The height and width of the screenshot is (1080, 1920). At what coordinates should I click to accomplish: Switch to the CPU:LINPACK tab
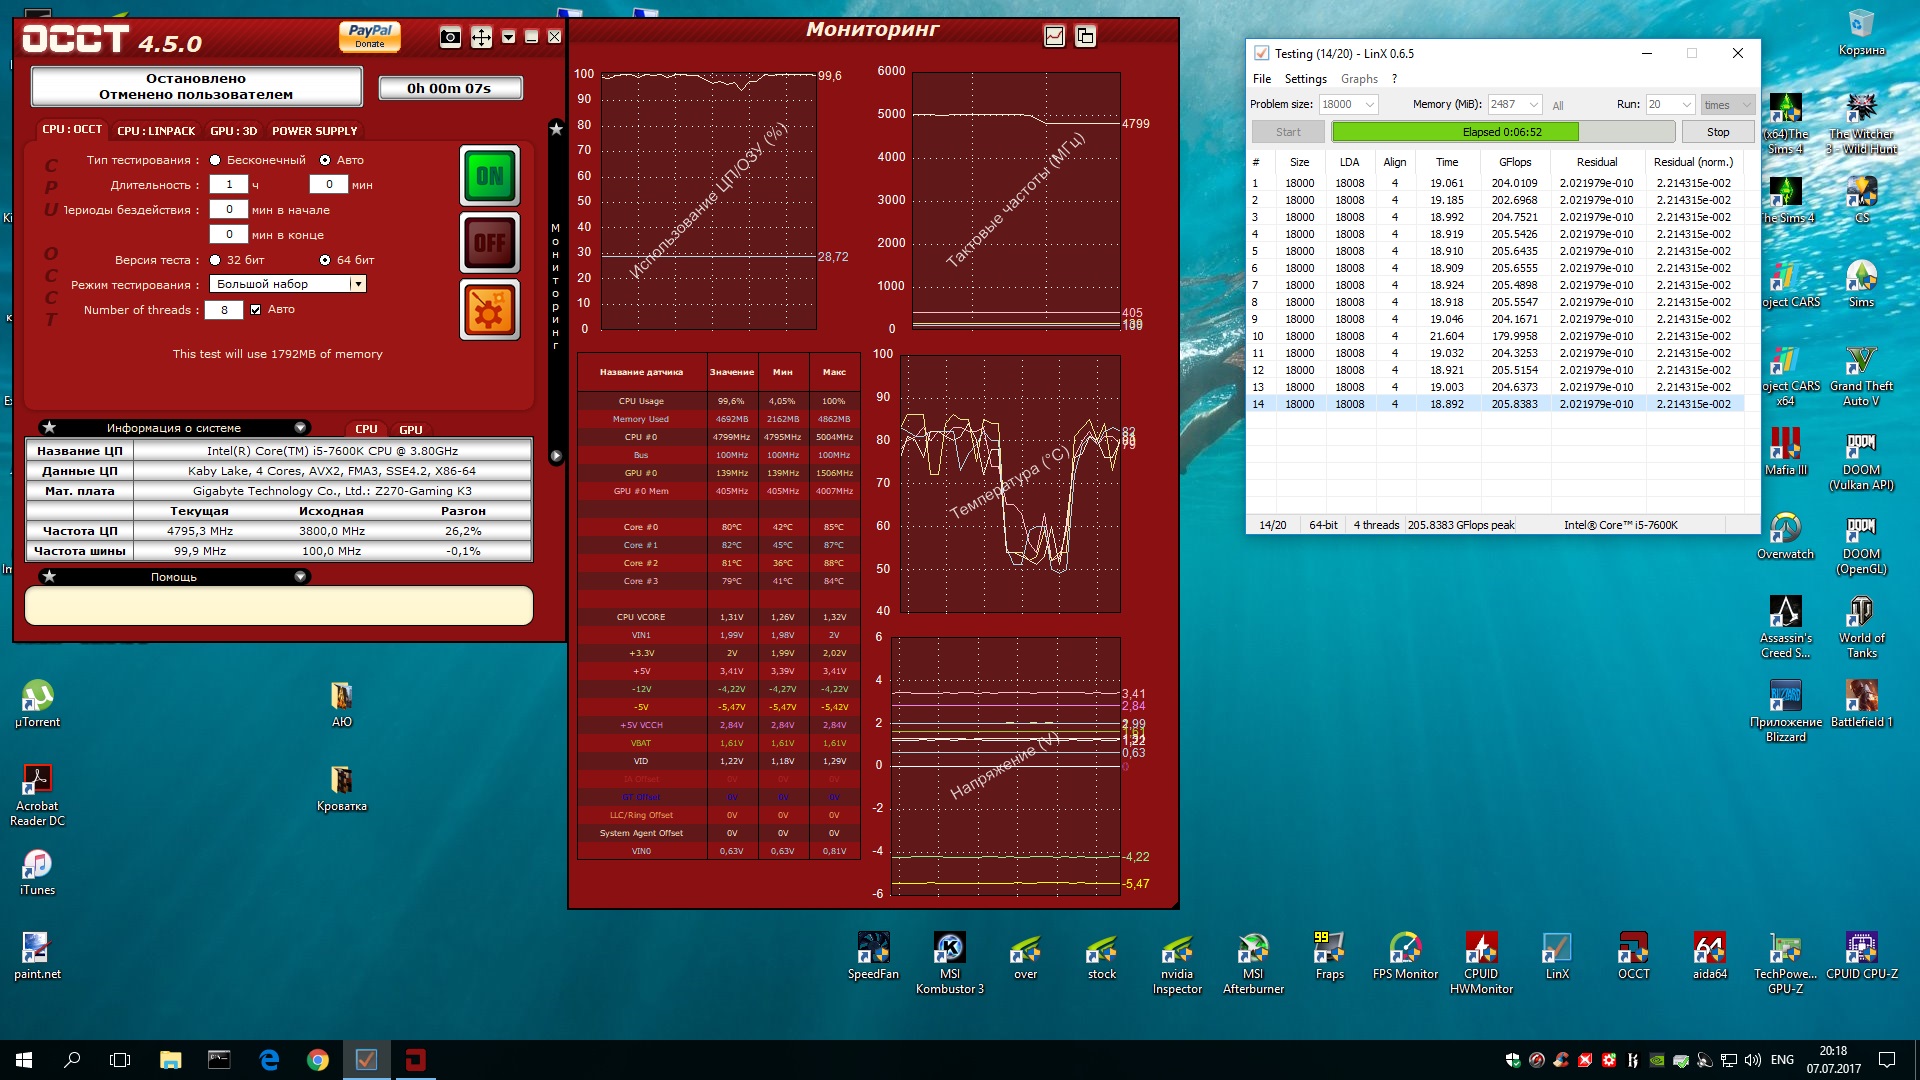click(x=156, y=131)
